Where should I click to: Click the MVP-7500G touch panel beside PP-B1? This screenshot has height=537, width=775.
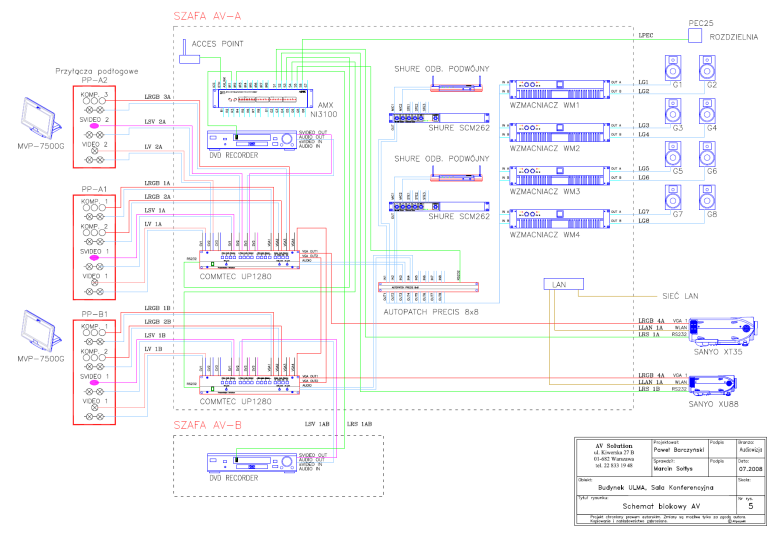click(x=41, y=331)
